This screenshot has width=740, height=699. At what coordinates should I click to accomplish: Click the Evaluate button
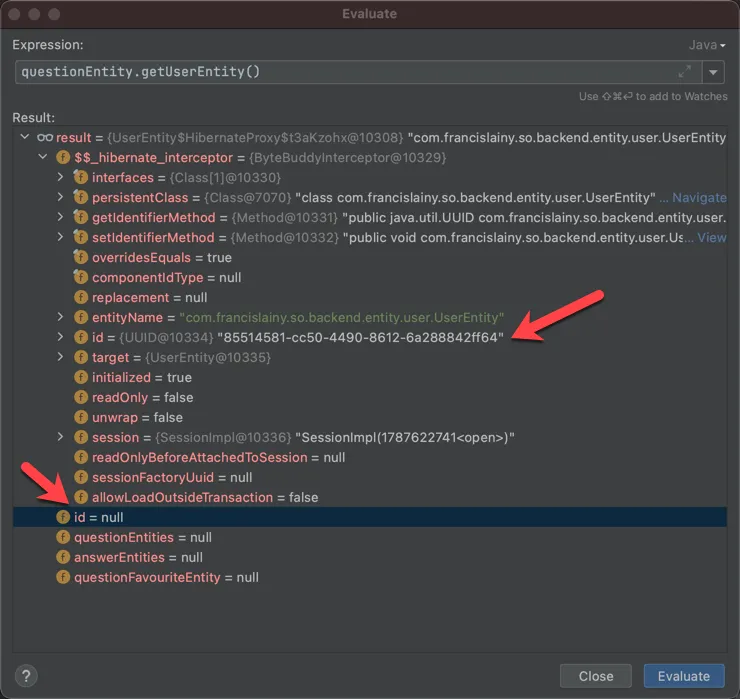[684, 676]
